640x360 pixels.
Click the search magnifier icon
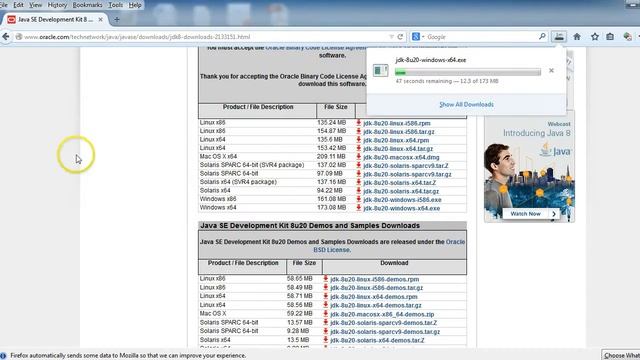coord(542,37)
